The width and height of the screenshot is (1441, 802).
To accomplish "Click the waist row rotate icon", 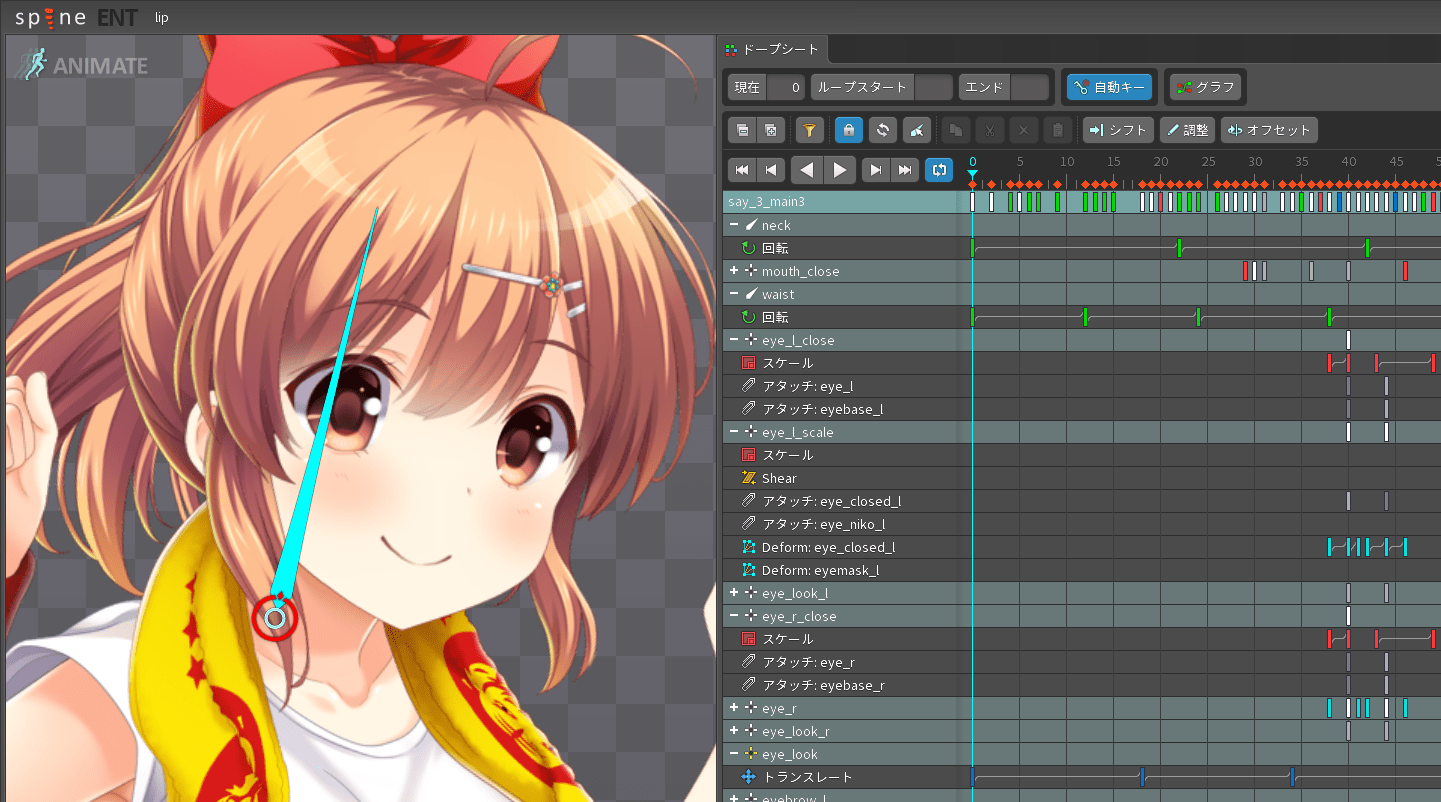I will click(748, 317).
